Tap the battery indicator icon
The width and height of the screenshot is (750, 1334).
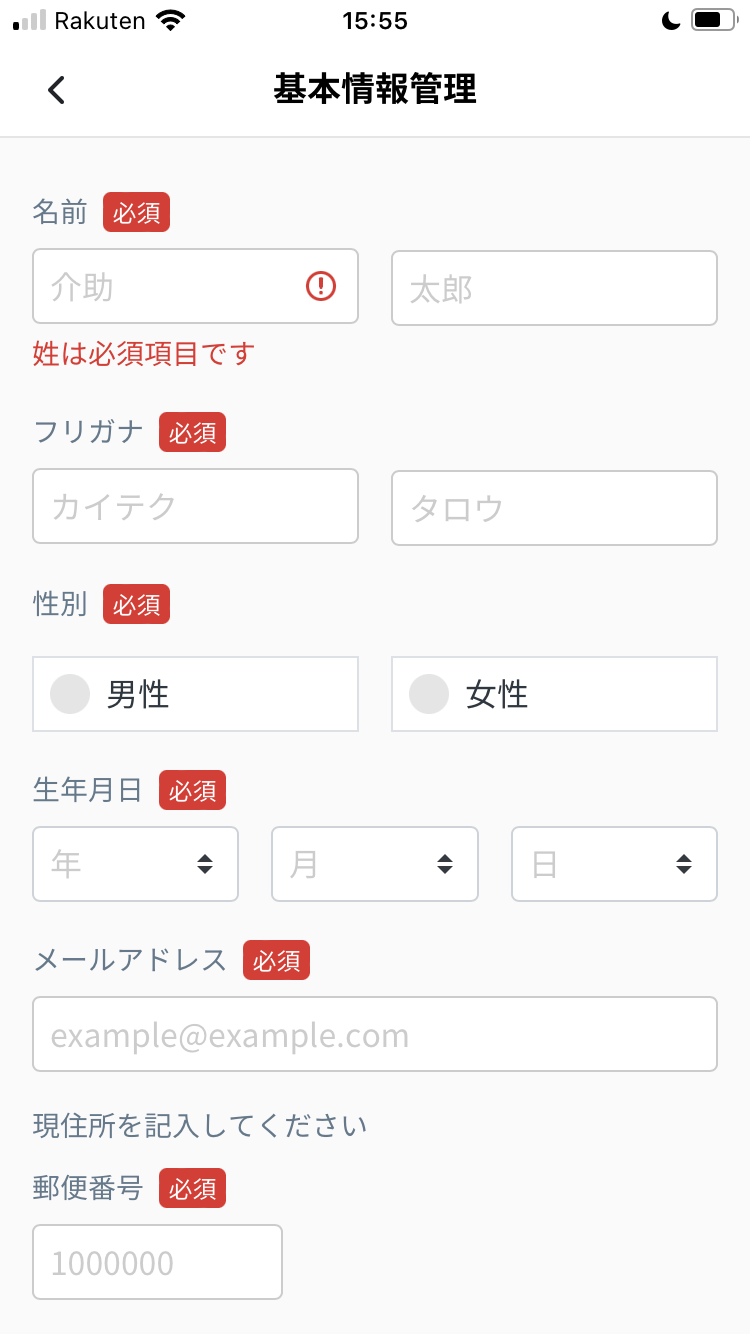tap(712, 21)
